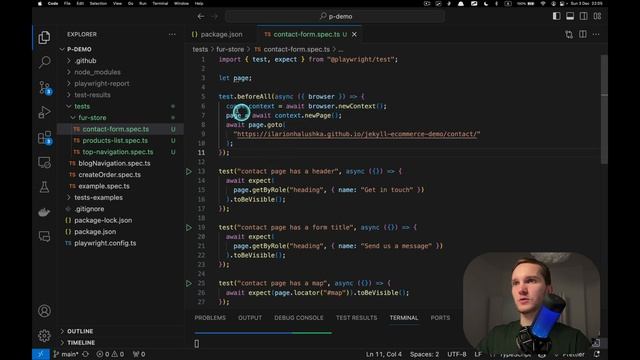Open the Accounts icon in activity bar

click(44, 311)
